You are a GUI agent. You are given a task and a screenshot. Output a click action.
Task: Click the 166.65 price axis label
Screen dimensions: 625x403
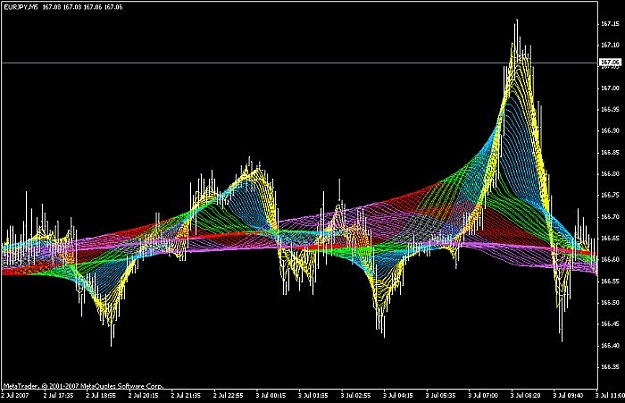610,238
